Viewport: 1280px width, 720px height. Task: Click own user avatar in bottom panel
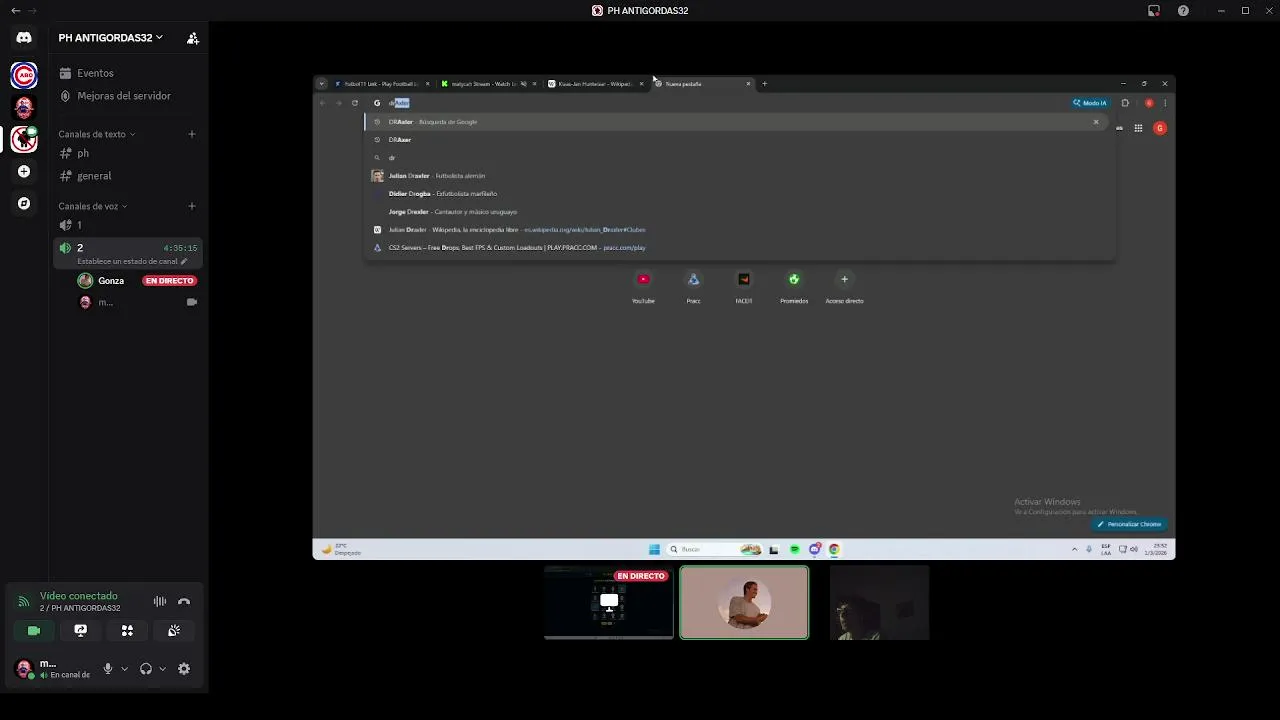24,669
